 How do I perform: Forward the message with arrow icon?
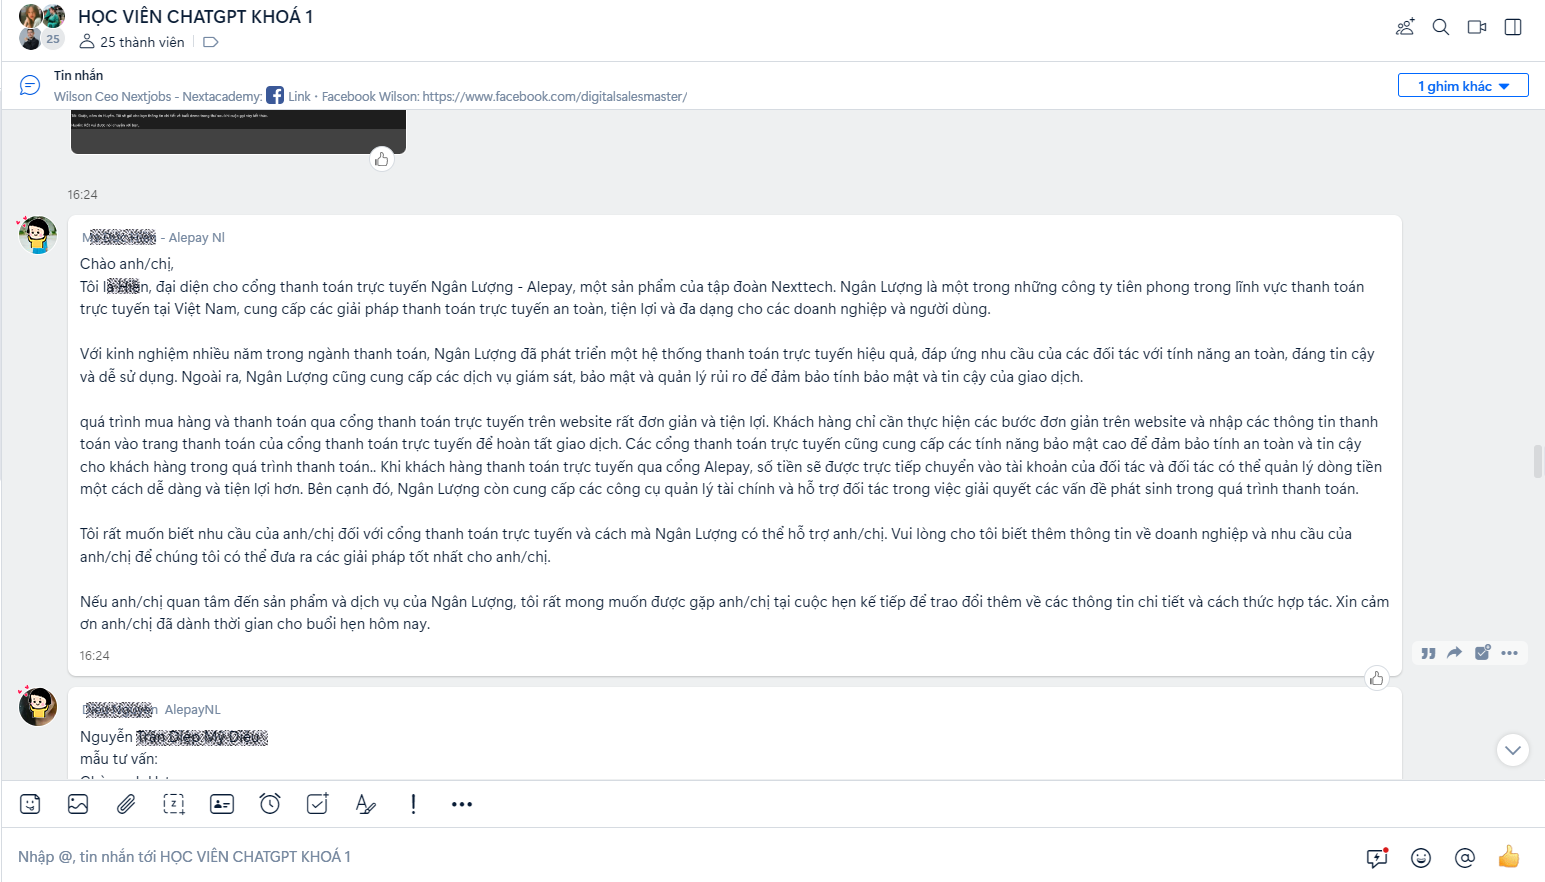click(x=1455, y=653)
